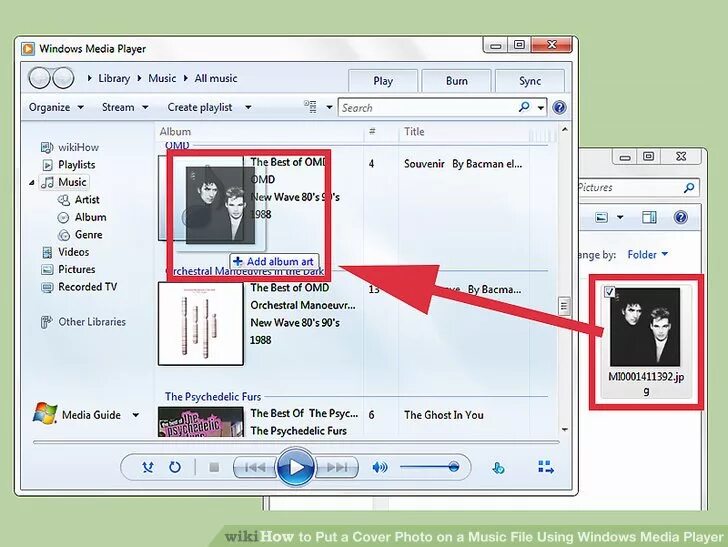Image resolution: width=728 pixels, height=547 pixels.
Task: Turn repeat on
Action: (175, 467)
